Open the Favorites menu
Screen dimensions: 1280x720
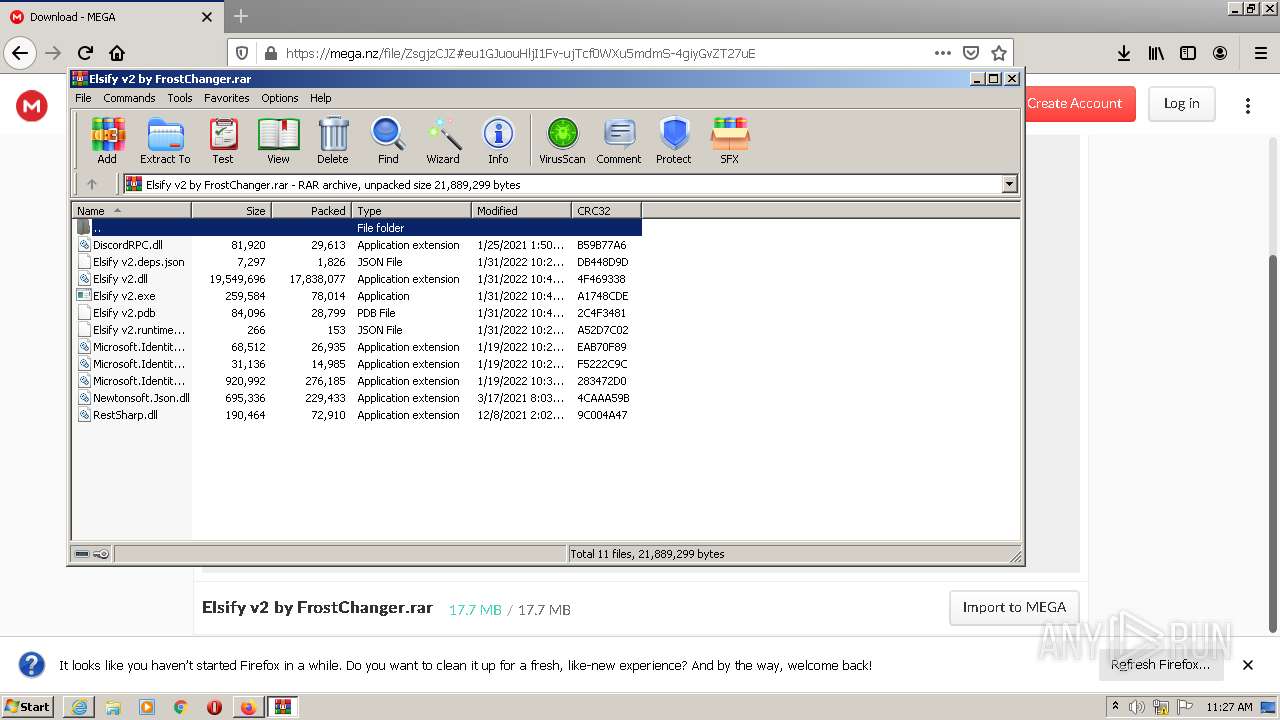227,98
